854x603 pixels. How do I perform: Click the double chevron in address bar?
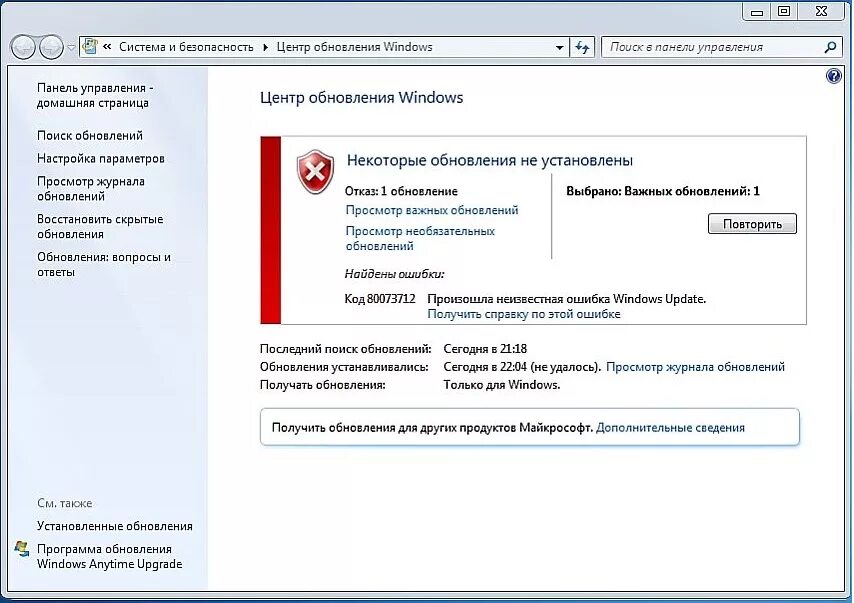click(107, 47)
